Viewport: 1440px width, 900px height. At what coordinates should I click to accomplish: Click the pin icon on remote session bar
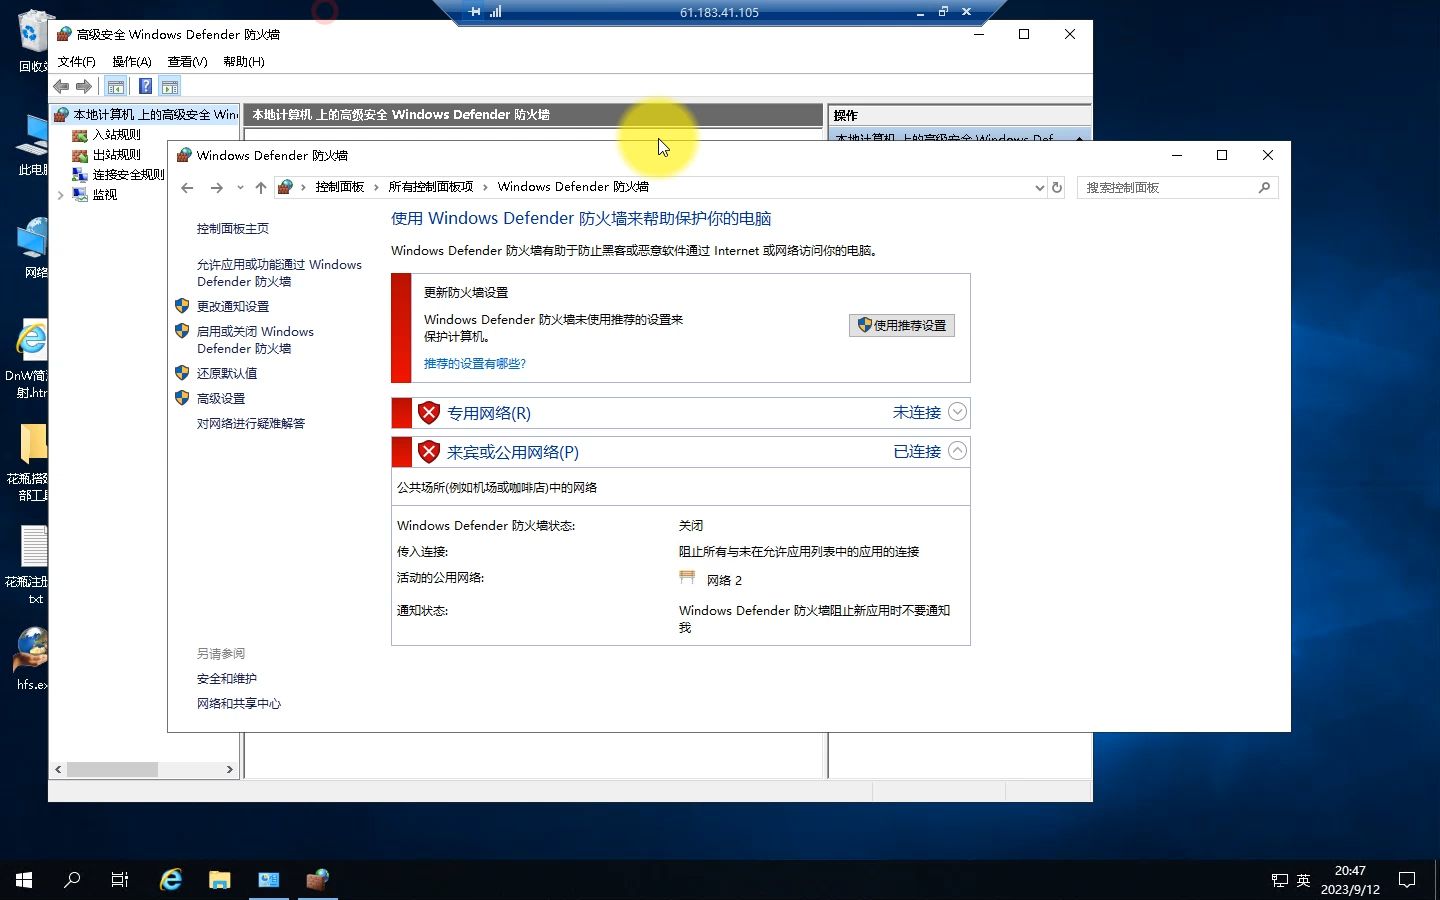(x=474, y=12)
